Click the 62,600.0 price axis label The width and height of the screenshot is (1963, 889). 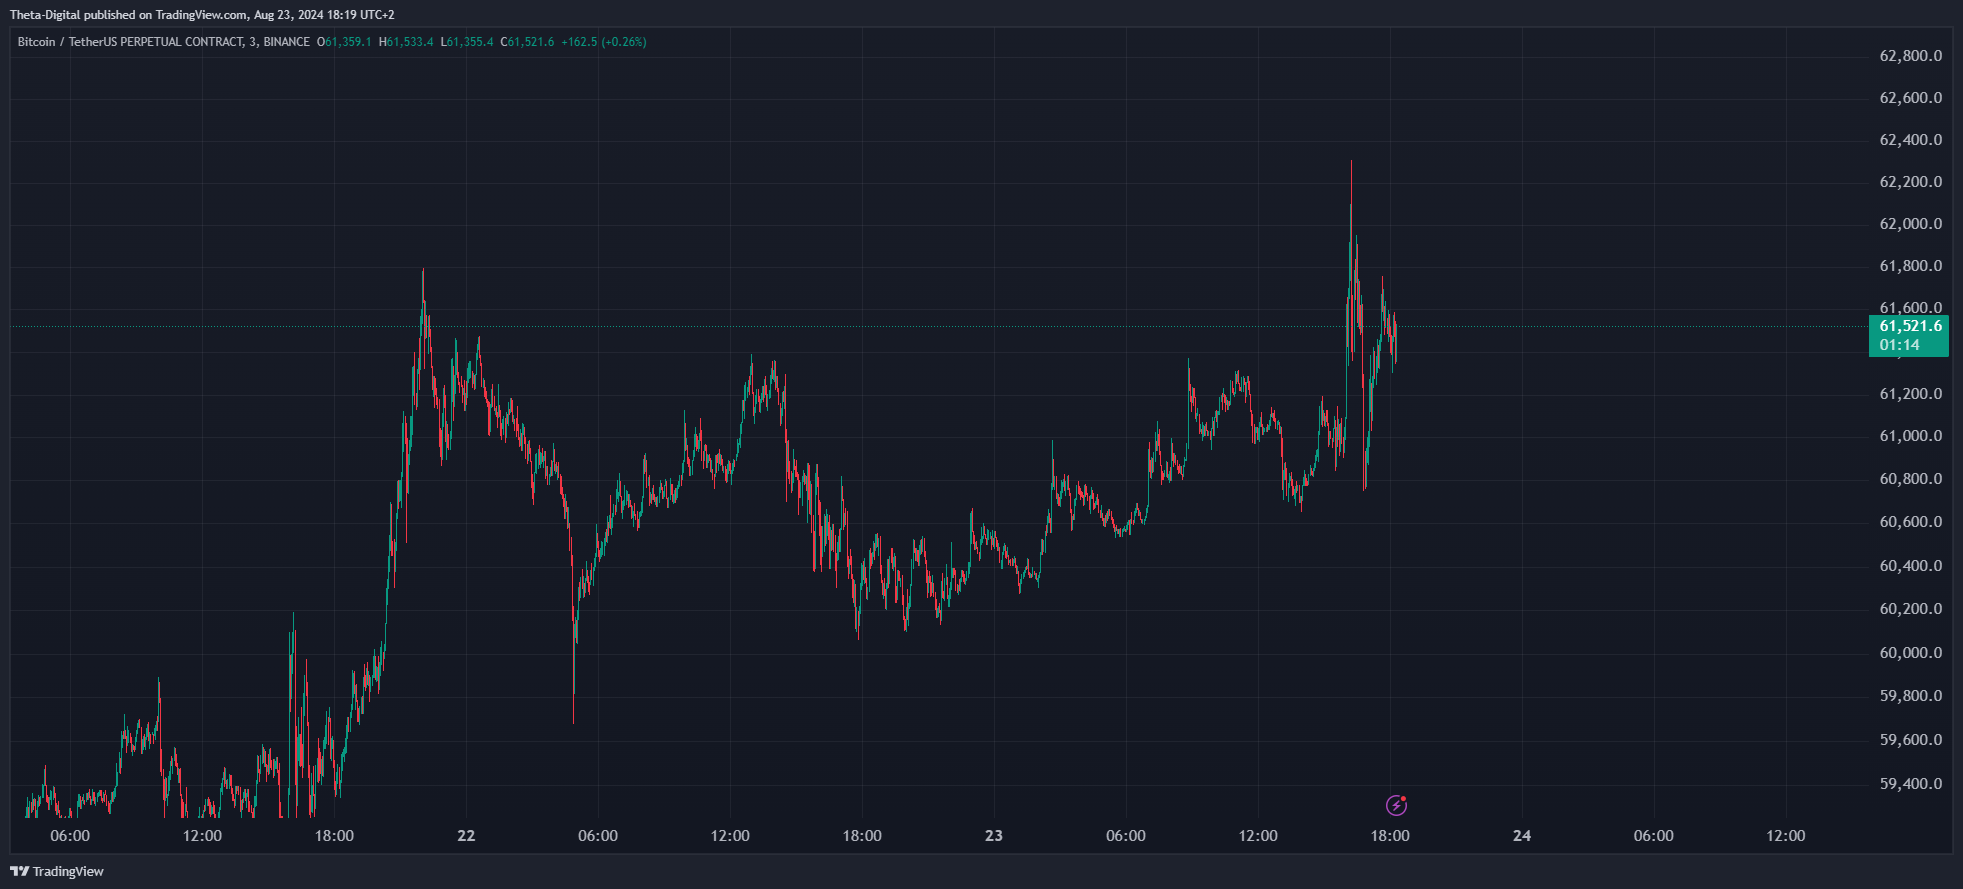click(x=1911, y=98)
